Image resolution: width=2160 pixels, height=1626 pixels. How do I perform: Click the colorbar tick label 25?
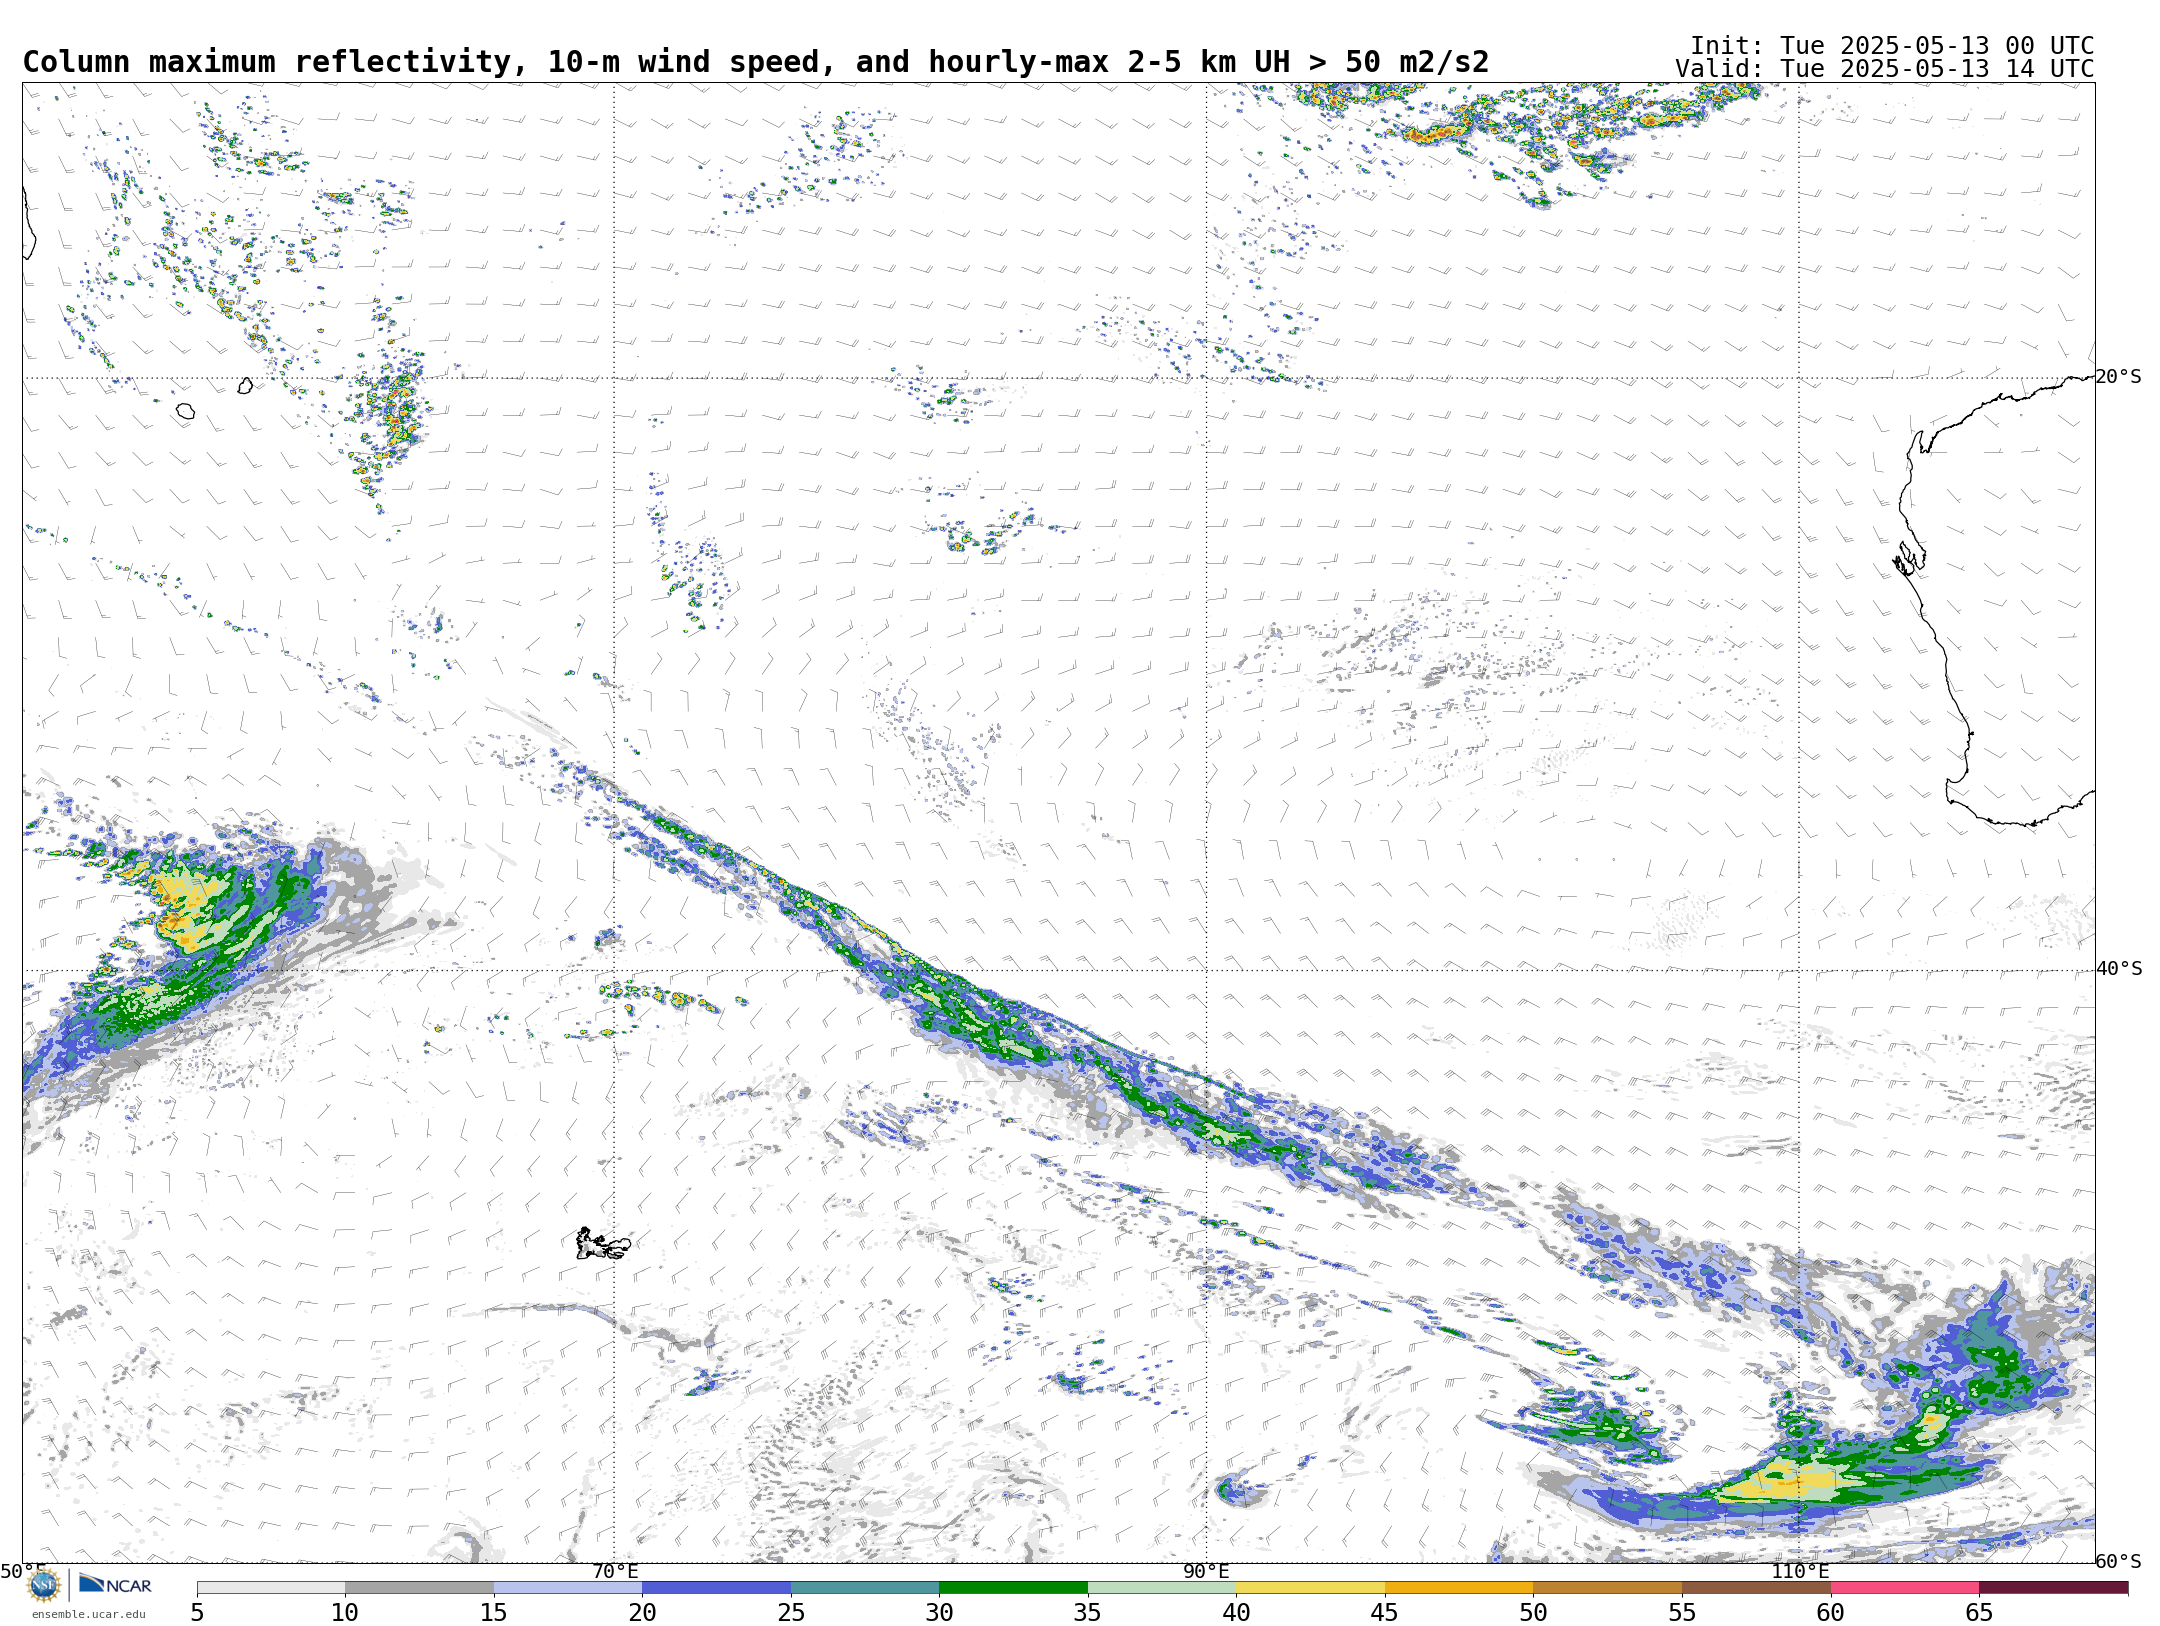[x=791, y=1613]
